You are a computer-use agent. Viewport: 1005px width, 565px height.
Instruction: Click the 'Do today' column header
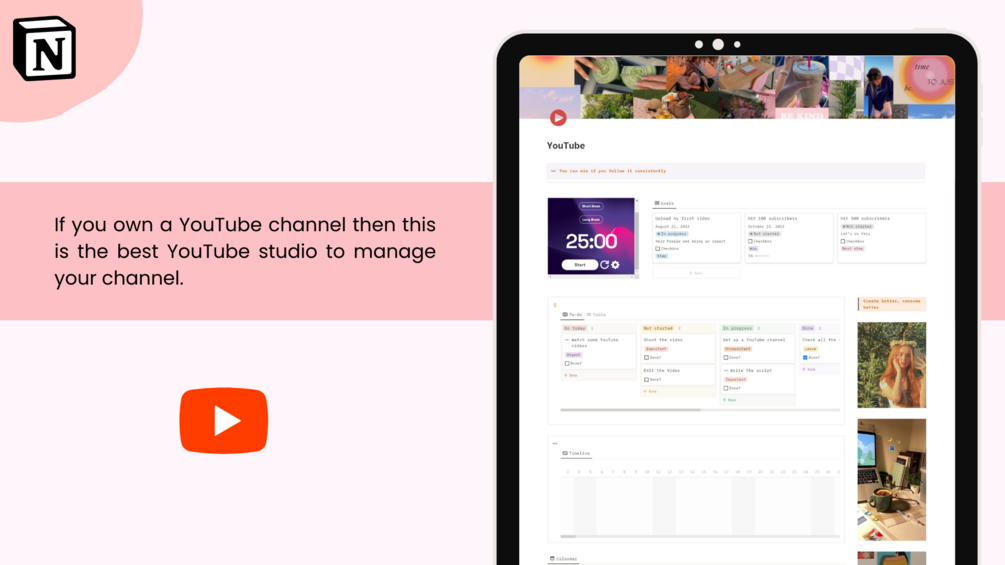(x=575, y=328)
